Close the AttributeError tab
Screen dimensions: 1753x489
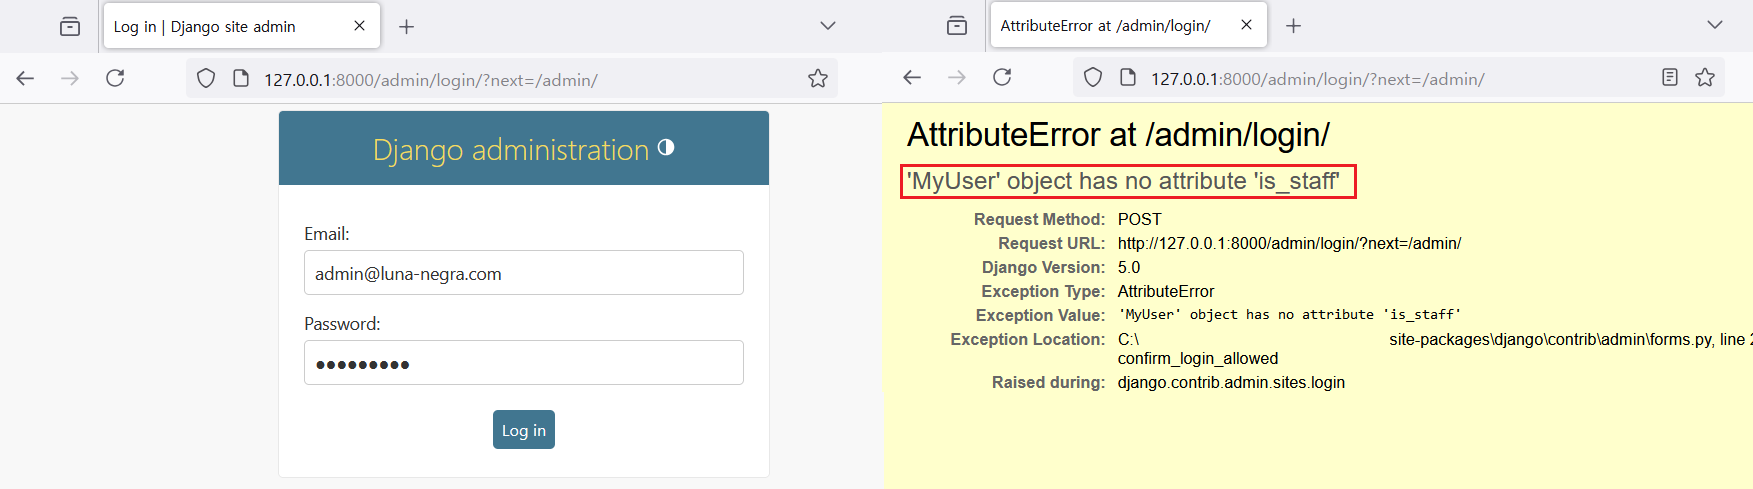[1246, 25]
